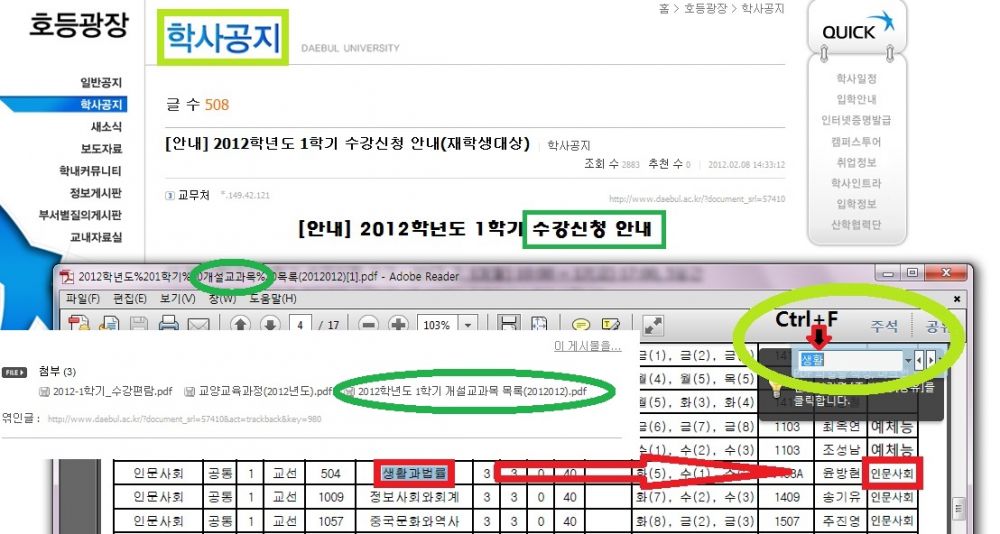The height and width of the screenshot is (534, 1000).
Task: Click the FILE badge next to 첨부
Action: [x=15, y=372]
